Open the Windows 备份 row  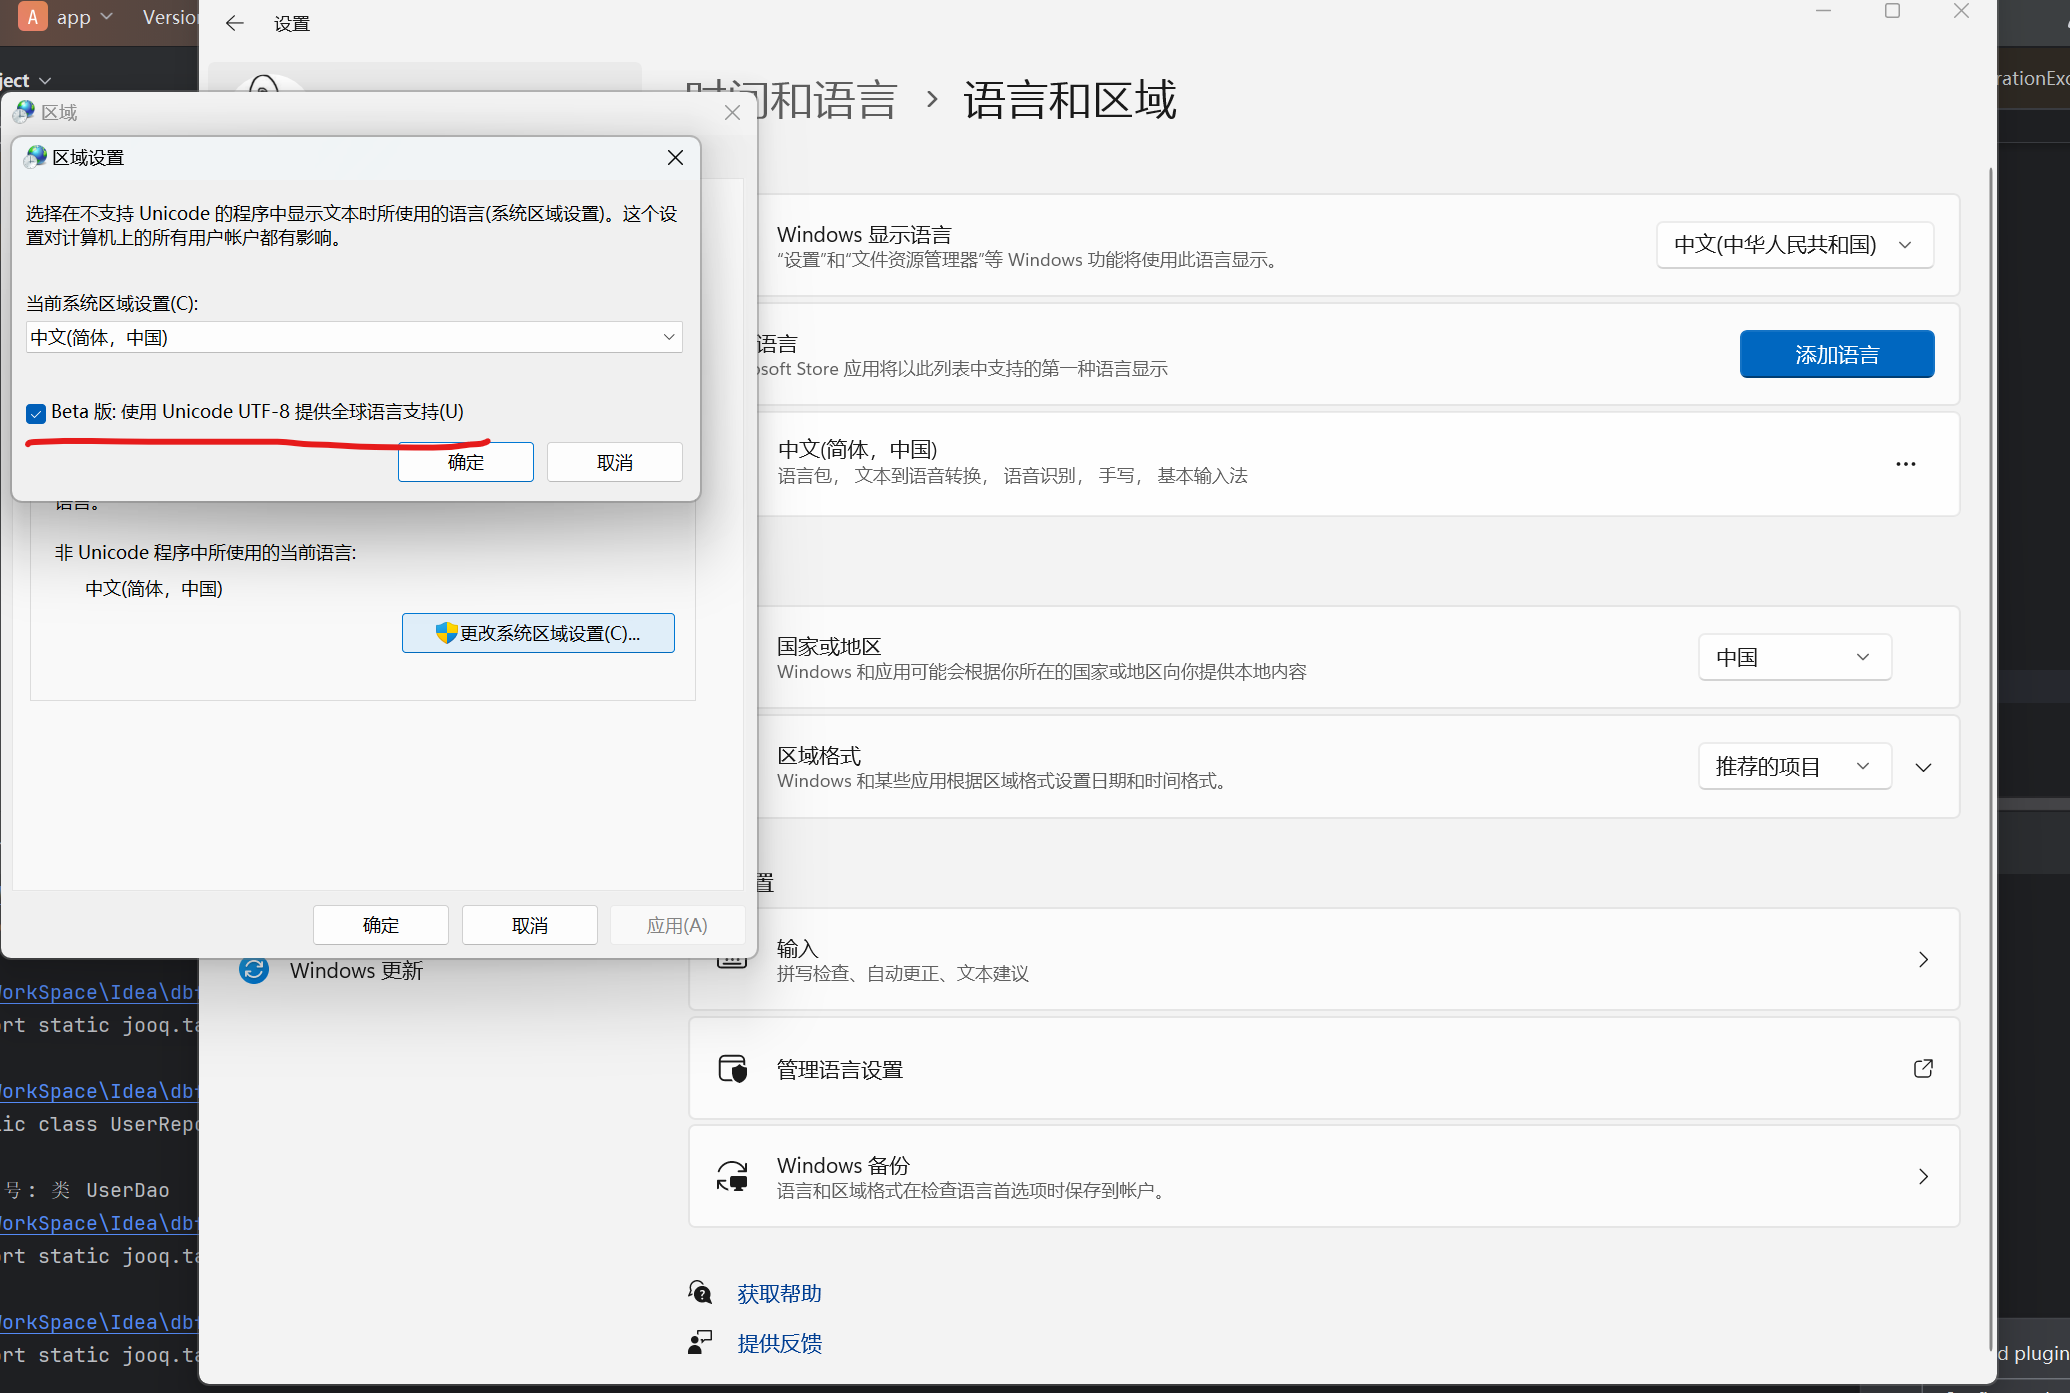point(1323,1176)
